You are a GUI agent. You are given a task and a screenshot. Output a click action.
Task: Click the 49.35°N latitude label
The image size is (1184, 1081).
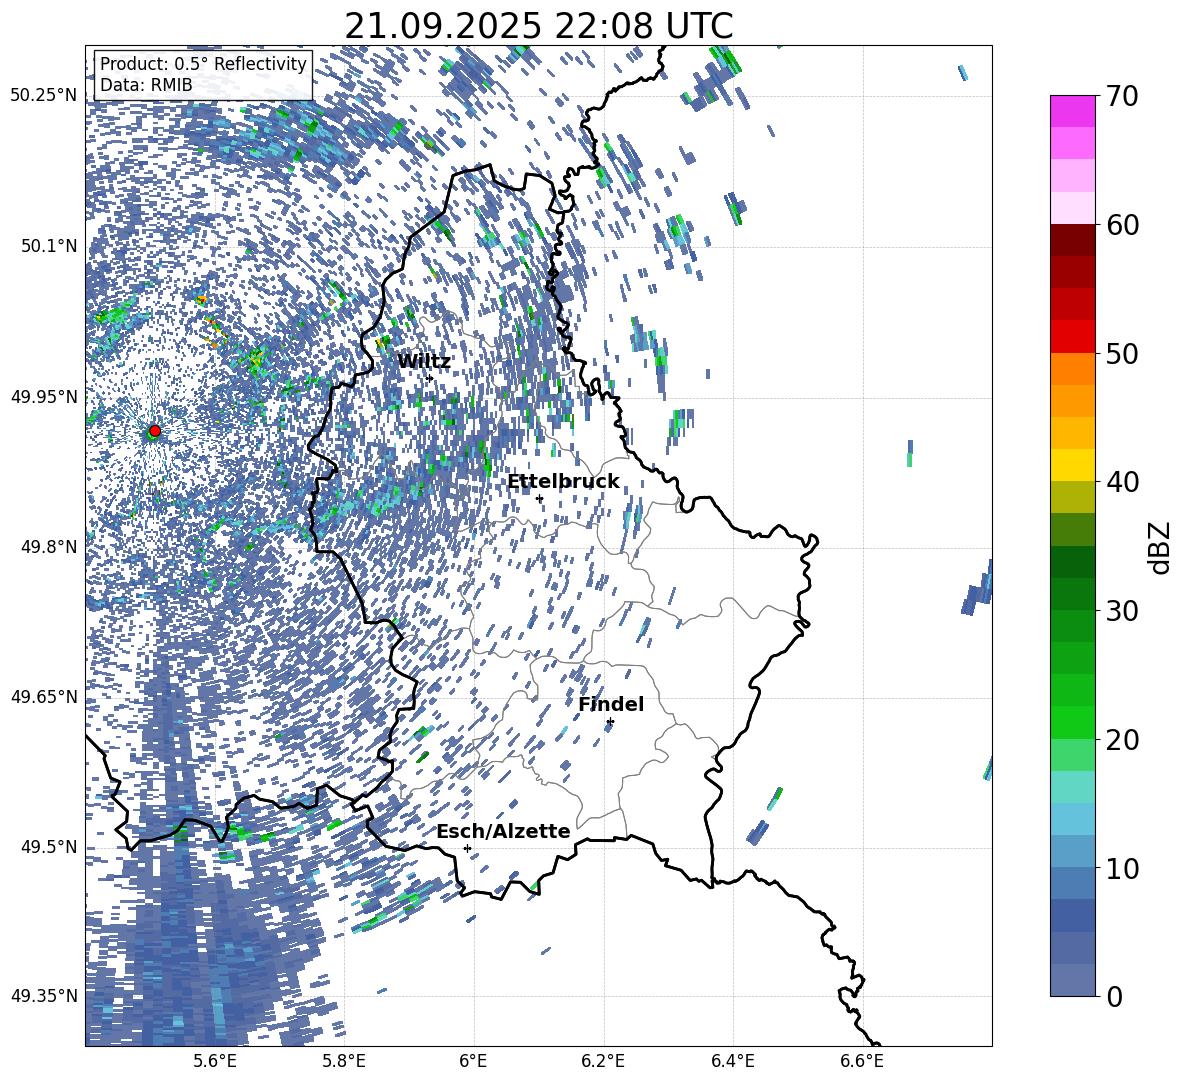[44, 996]
